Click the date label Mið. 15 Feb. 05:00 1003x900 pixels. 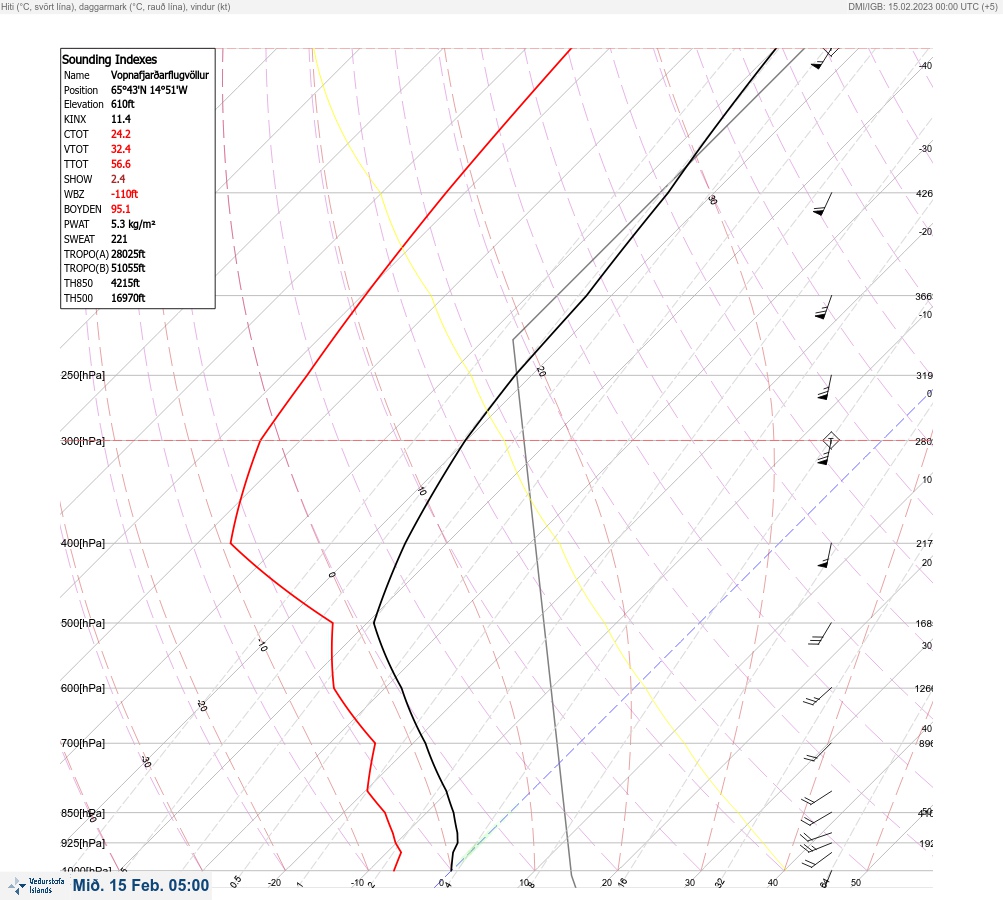141,885
